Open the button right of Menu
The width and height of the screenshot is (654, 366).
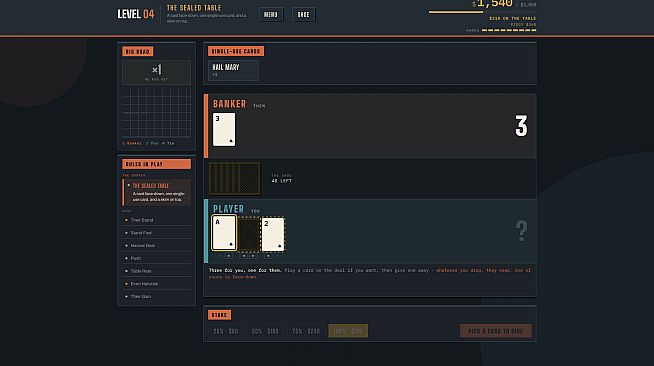coord(304,15)
